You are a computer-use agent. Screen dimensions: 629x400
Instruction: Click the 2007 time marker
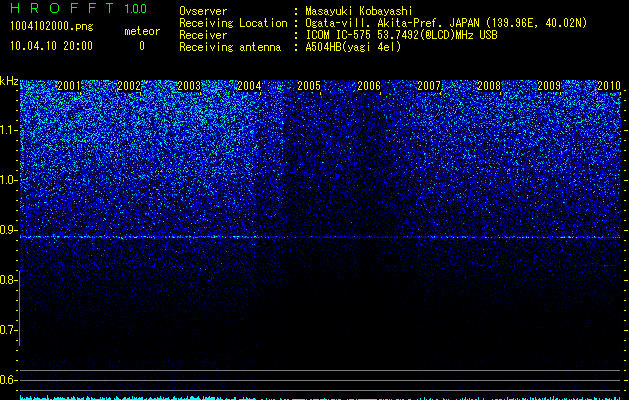(429, 86)
